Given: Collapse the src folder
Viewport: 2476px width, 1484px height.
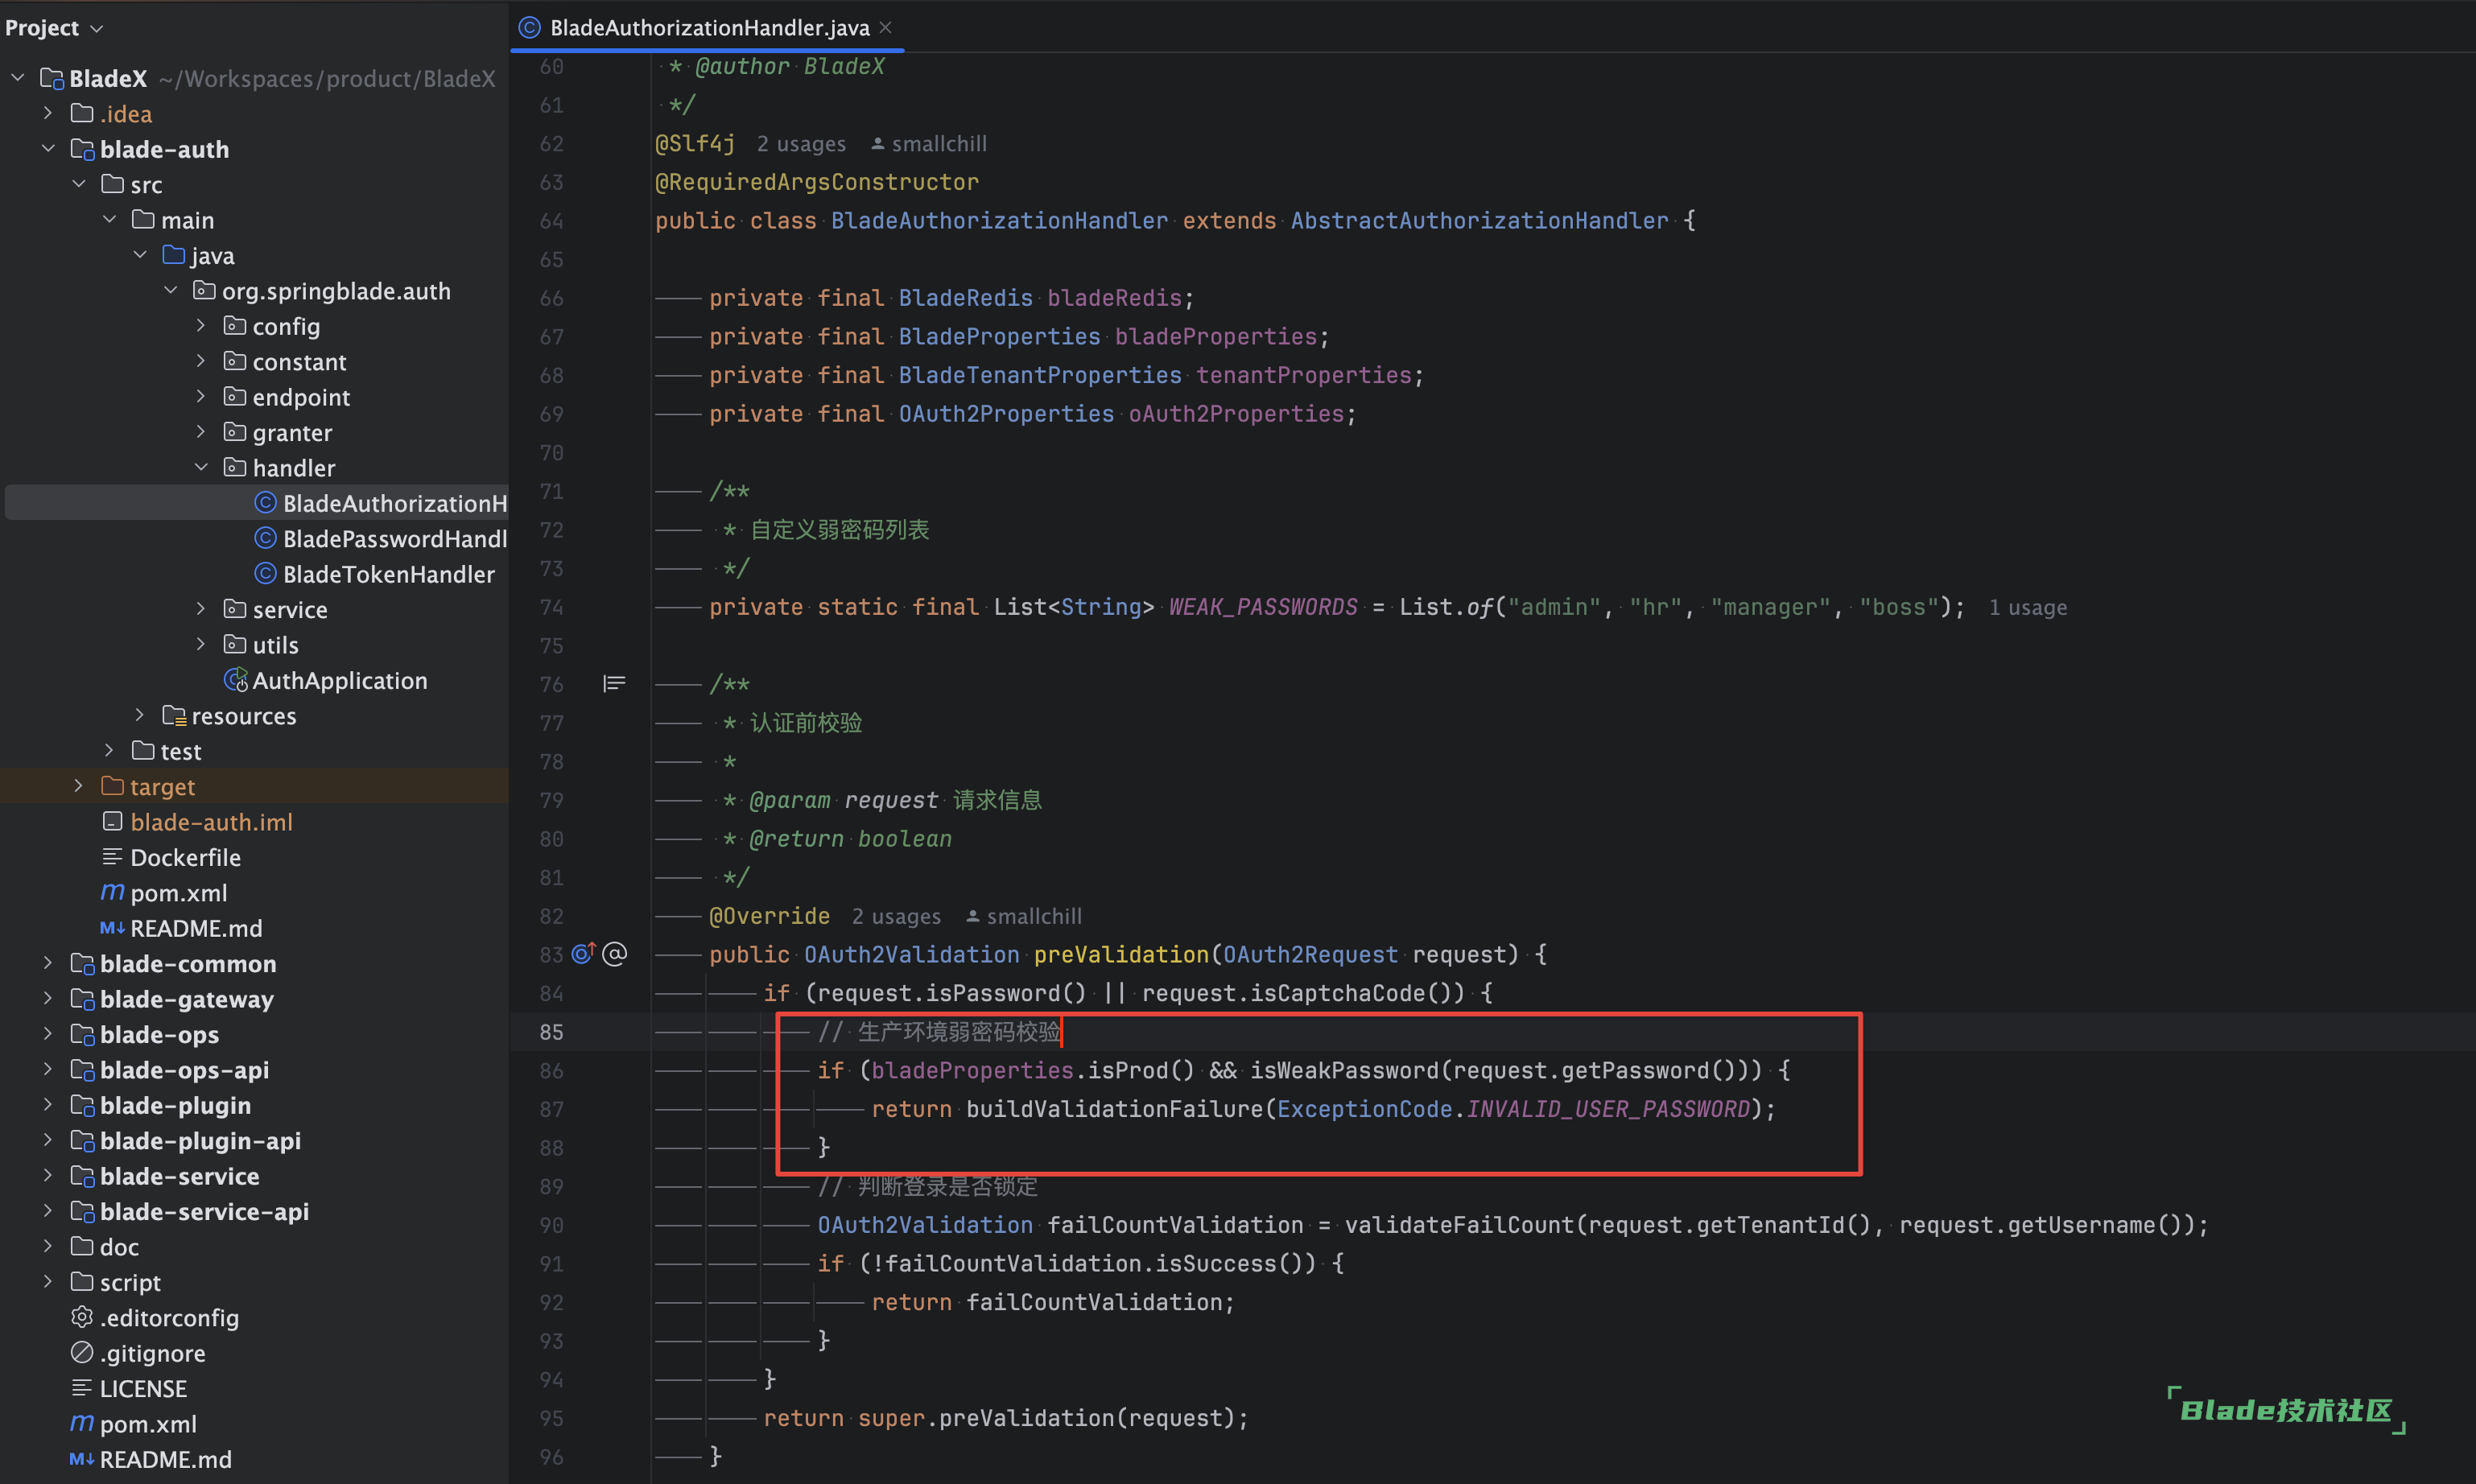Looking at the screenshot, I should (x=79, y=184).
